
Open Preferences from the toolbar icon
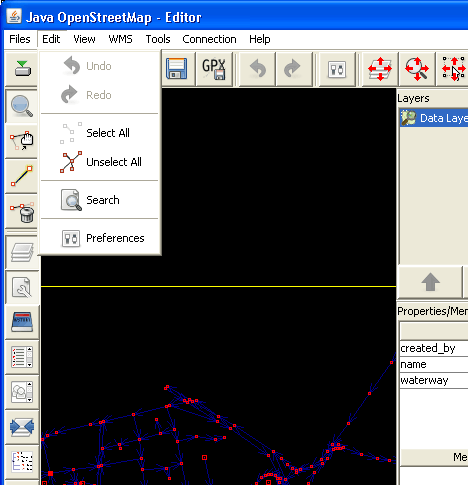[337, 69]
